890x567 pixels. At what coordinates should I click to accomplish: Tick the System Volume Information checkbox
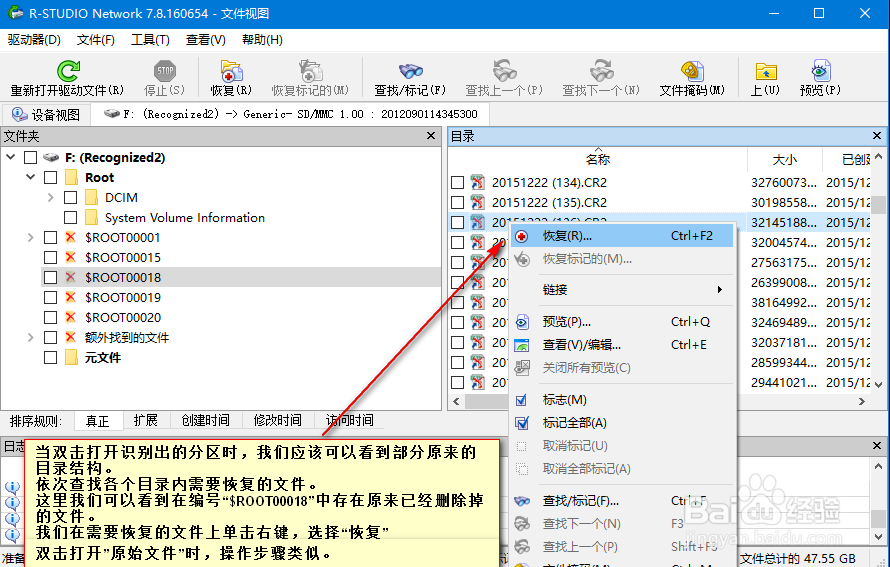coord(70,217)
